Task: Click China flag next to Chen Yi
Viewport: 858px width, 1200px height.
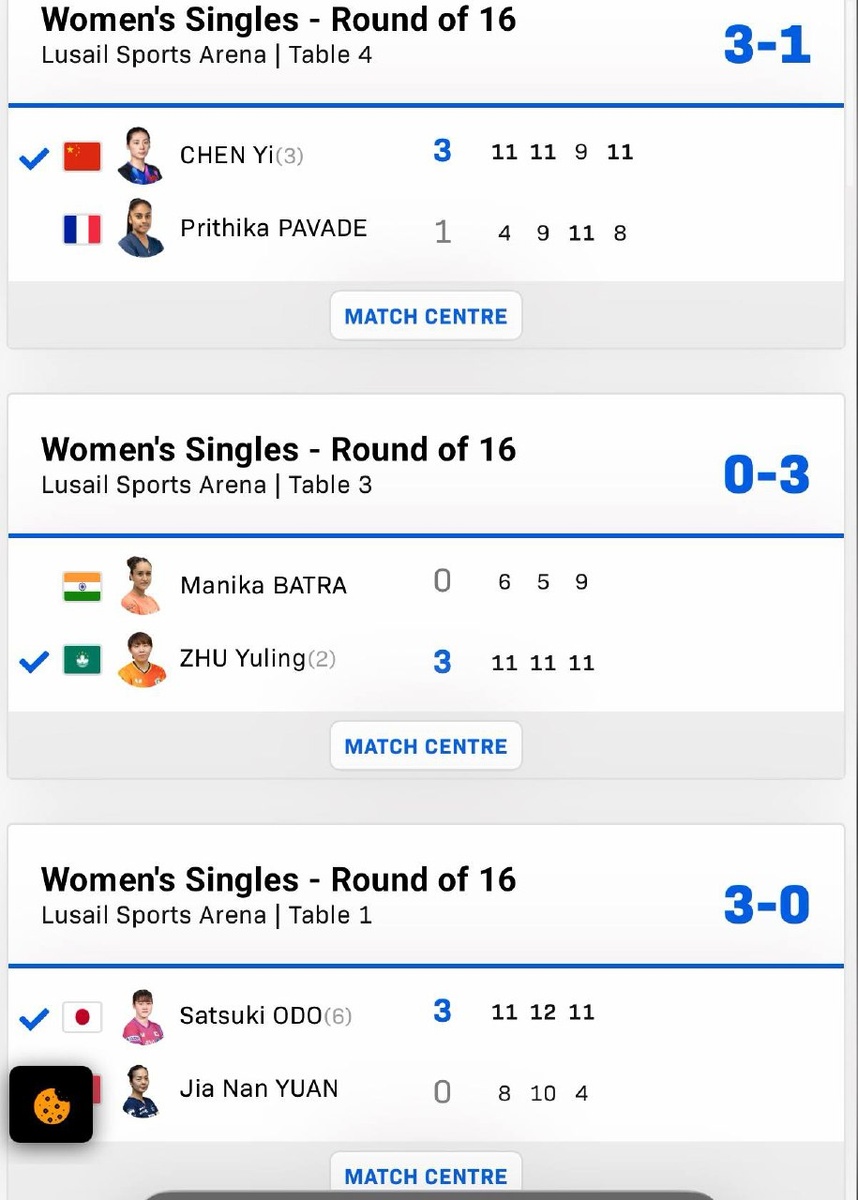Action: click(82, 156)
